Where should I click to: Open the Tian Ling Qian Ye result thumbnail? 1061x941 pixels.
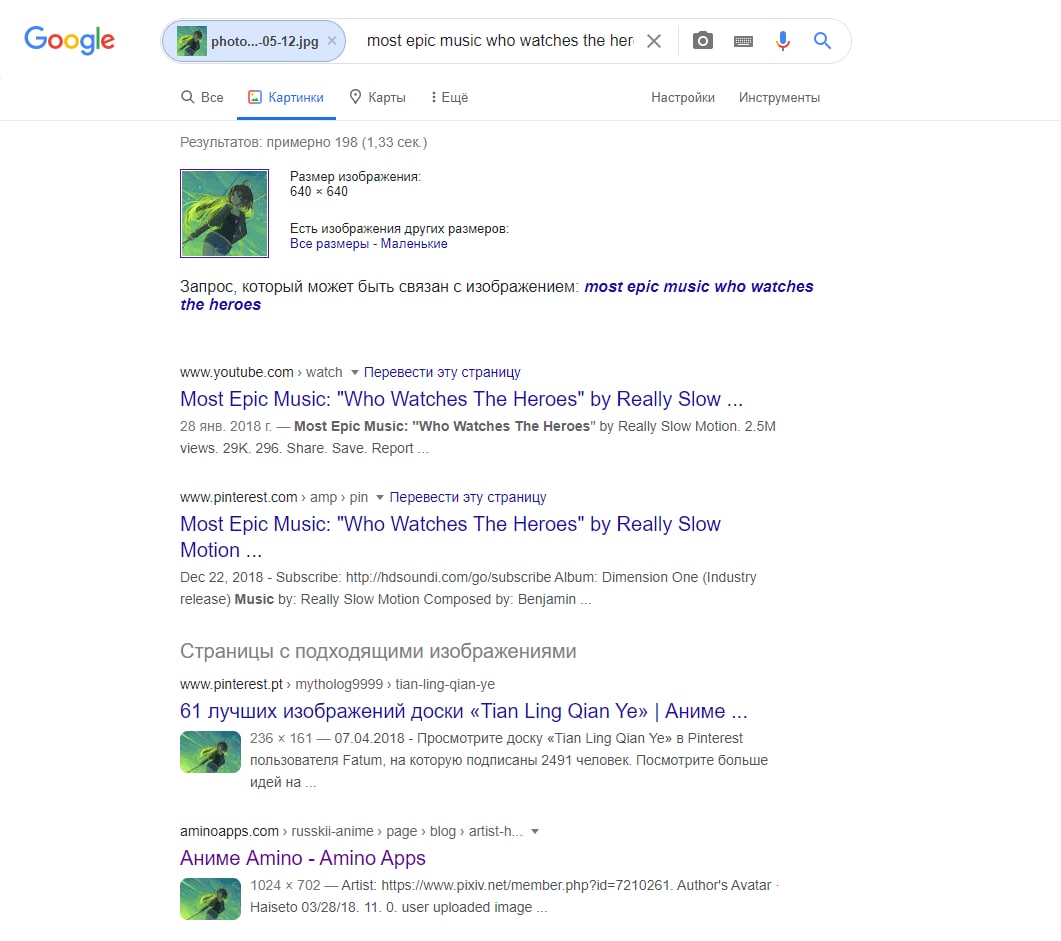click(x=210, y=752)
